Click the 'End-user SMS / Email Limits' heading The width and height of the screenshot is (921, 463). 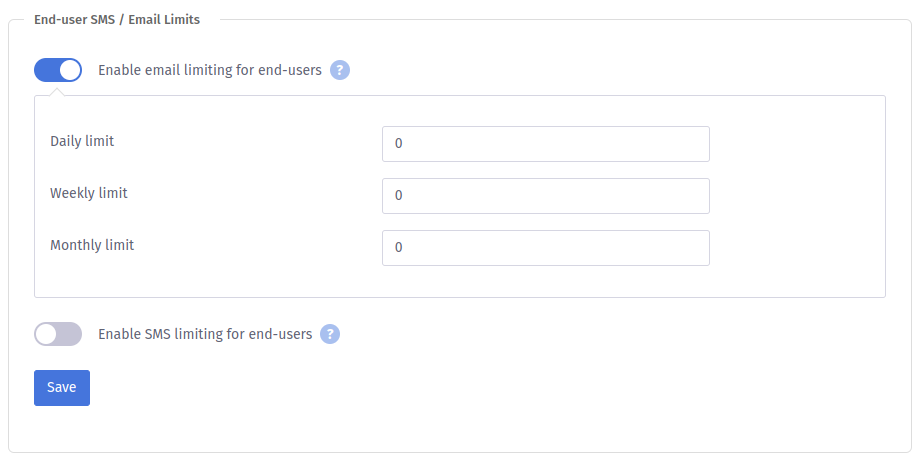point(117,19)
